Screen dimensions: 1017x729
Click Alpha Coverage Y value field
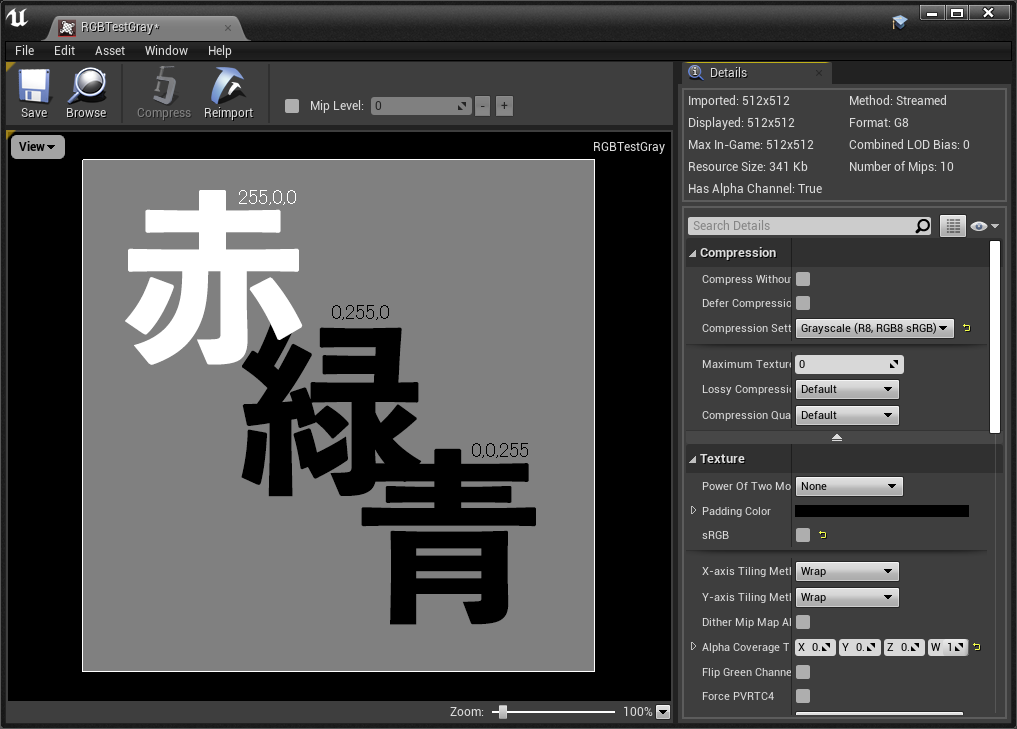click(x=859, y=647)
